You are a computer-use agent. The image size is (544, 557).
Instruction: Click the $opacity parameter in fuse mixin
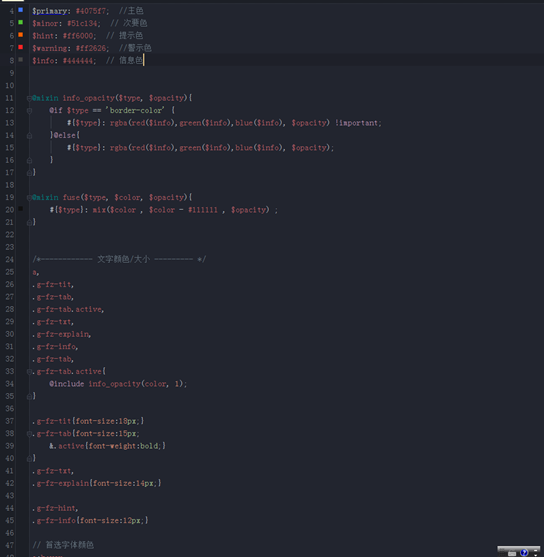(x=167, y=197)
